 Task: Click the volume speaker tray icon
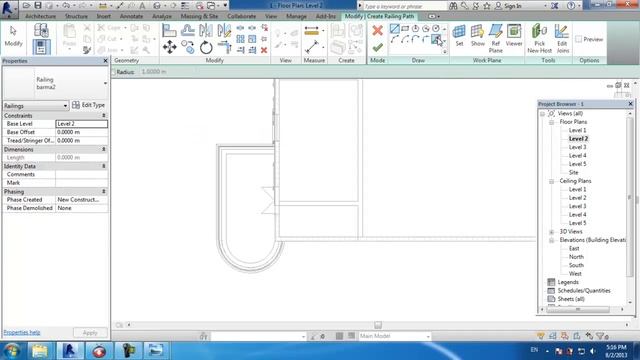(x=593, y=351)
